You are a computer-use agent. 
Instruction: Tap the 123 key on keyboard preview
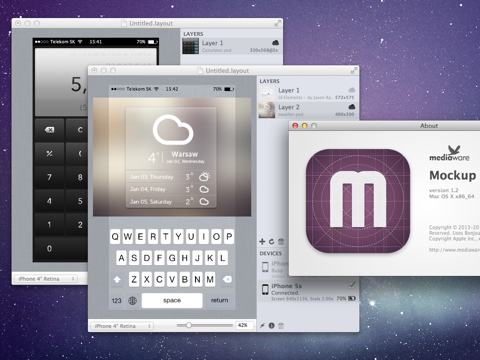pyautogui.click(x=116, y=301)
